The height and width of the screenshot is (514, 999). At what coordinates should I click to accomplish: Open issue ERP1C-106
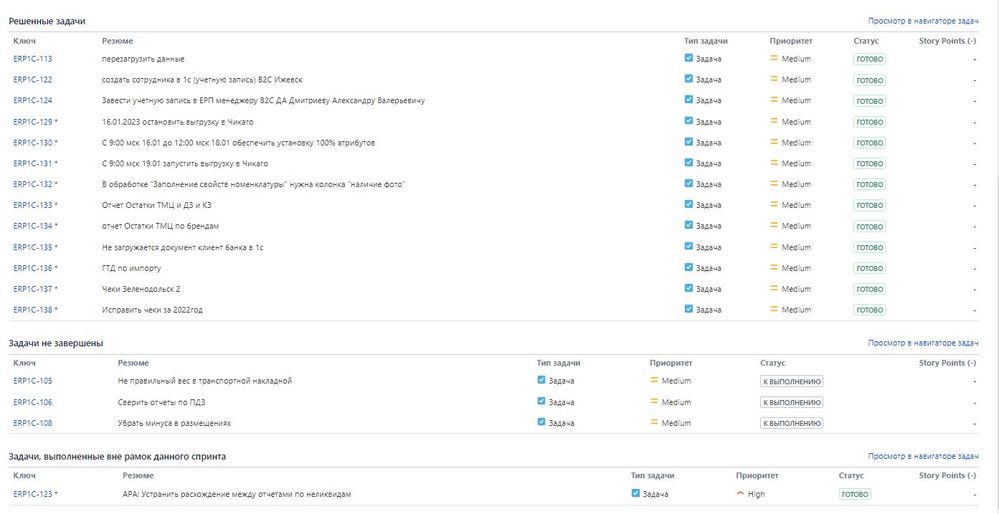32,402
